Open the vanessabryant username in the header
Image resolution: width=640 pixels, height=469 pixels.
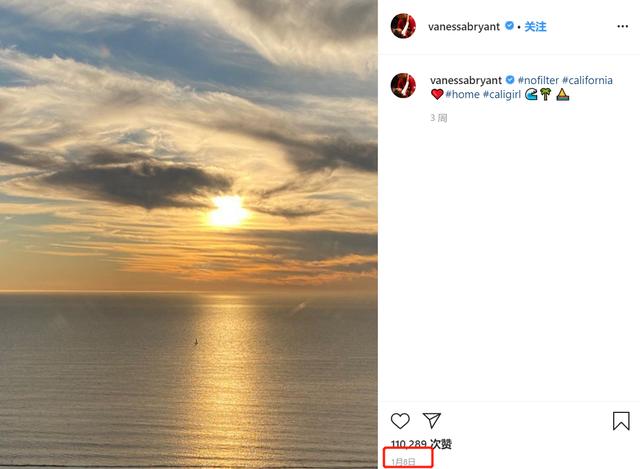(x=464, y=27)
